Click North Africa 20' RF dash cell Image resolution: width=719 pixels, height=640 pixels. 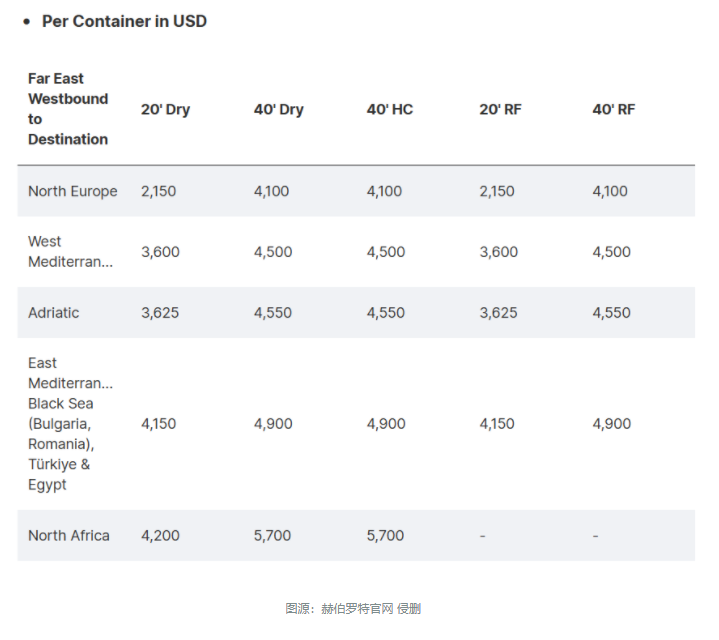click(x=482, y=535)
